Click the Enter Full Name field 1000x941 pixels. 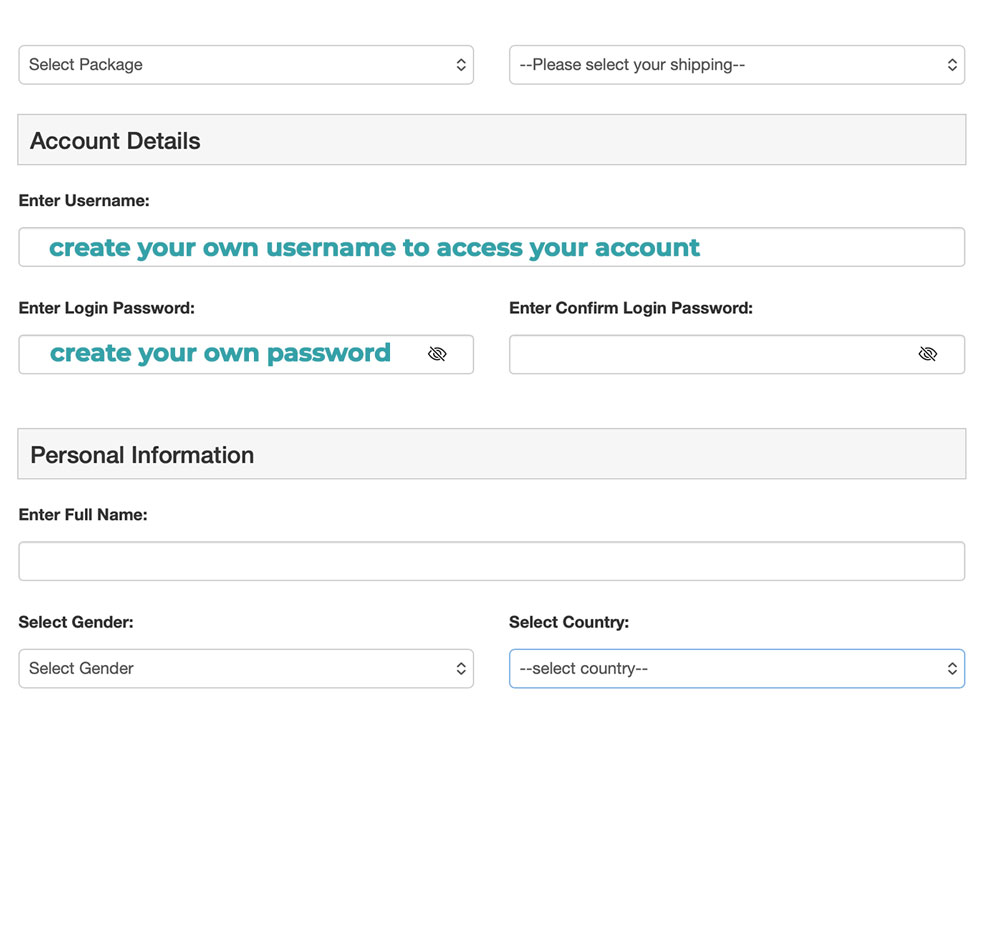(492, 561)
